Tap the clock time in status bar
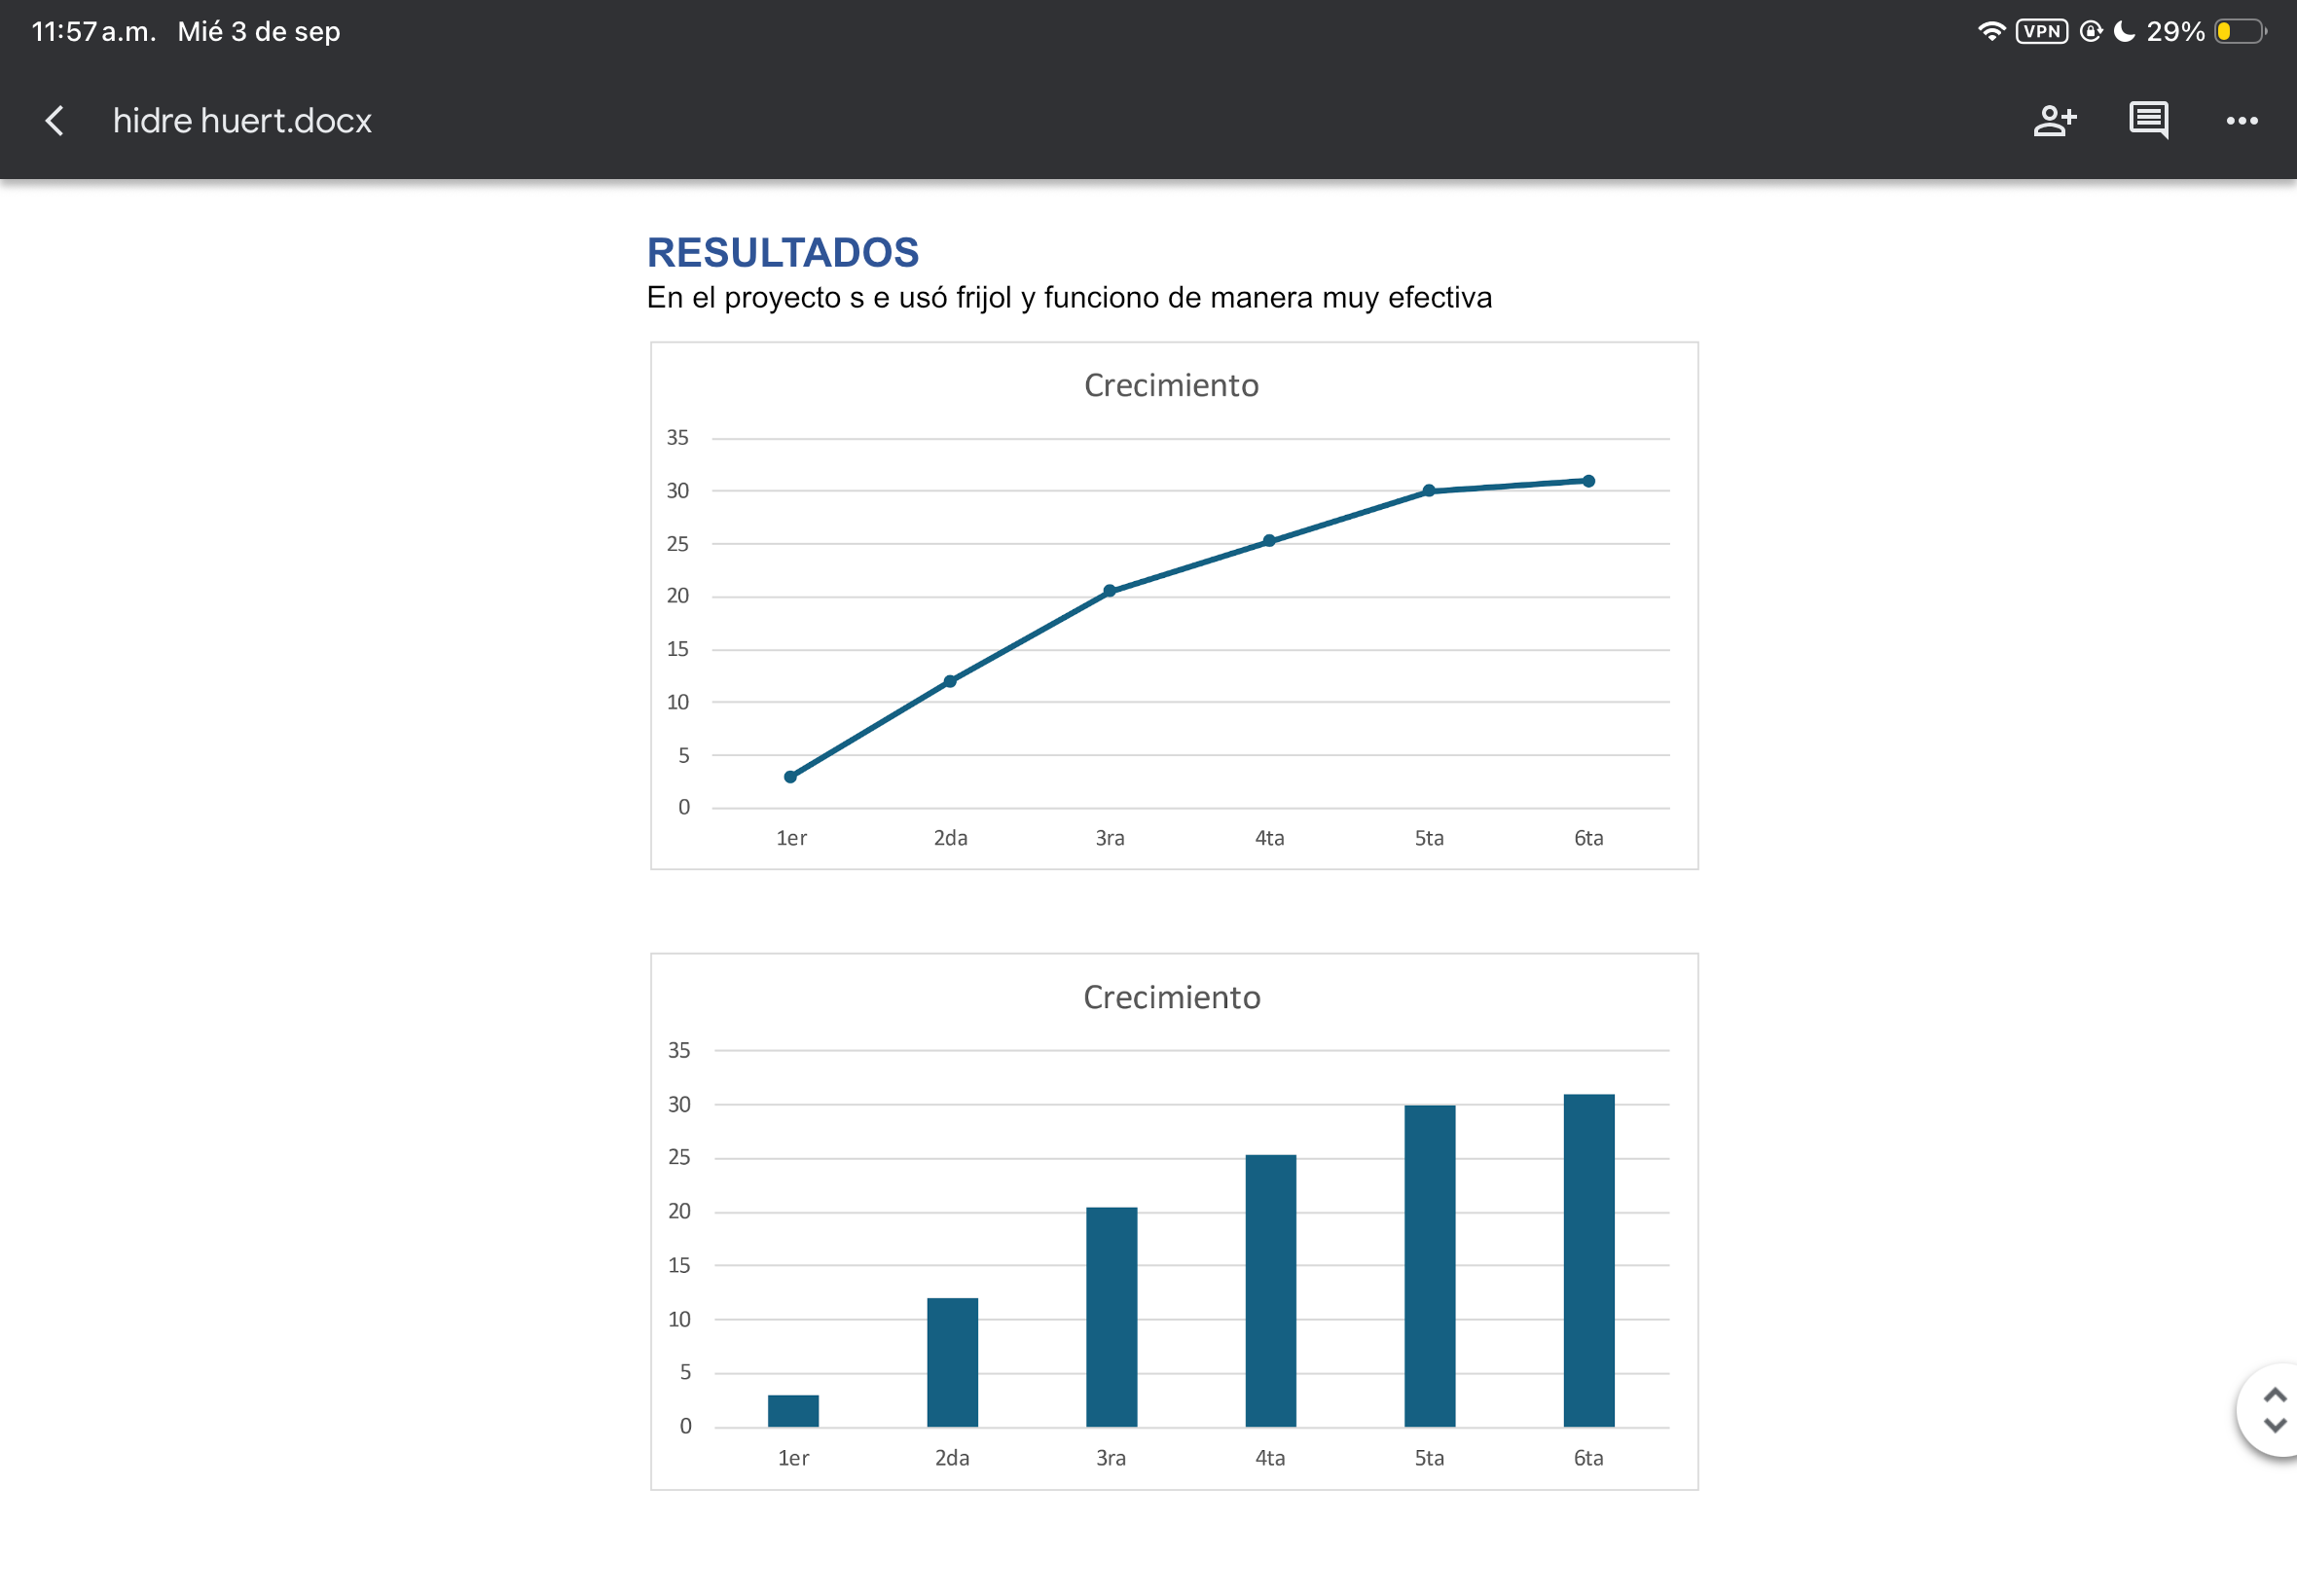The width and height of the screenshot is (2297, 1596). pyautogui.click(x=93, y=31)
